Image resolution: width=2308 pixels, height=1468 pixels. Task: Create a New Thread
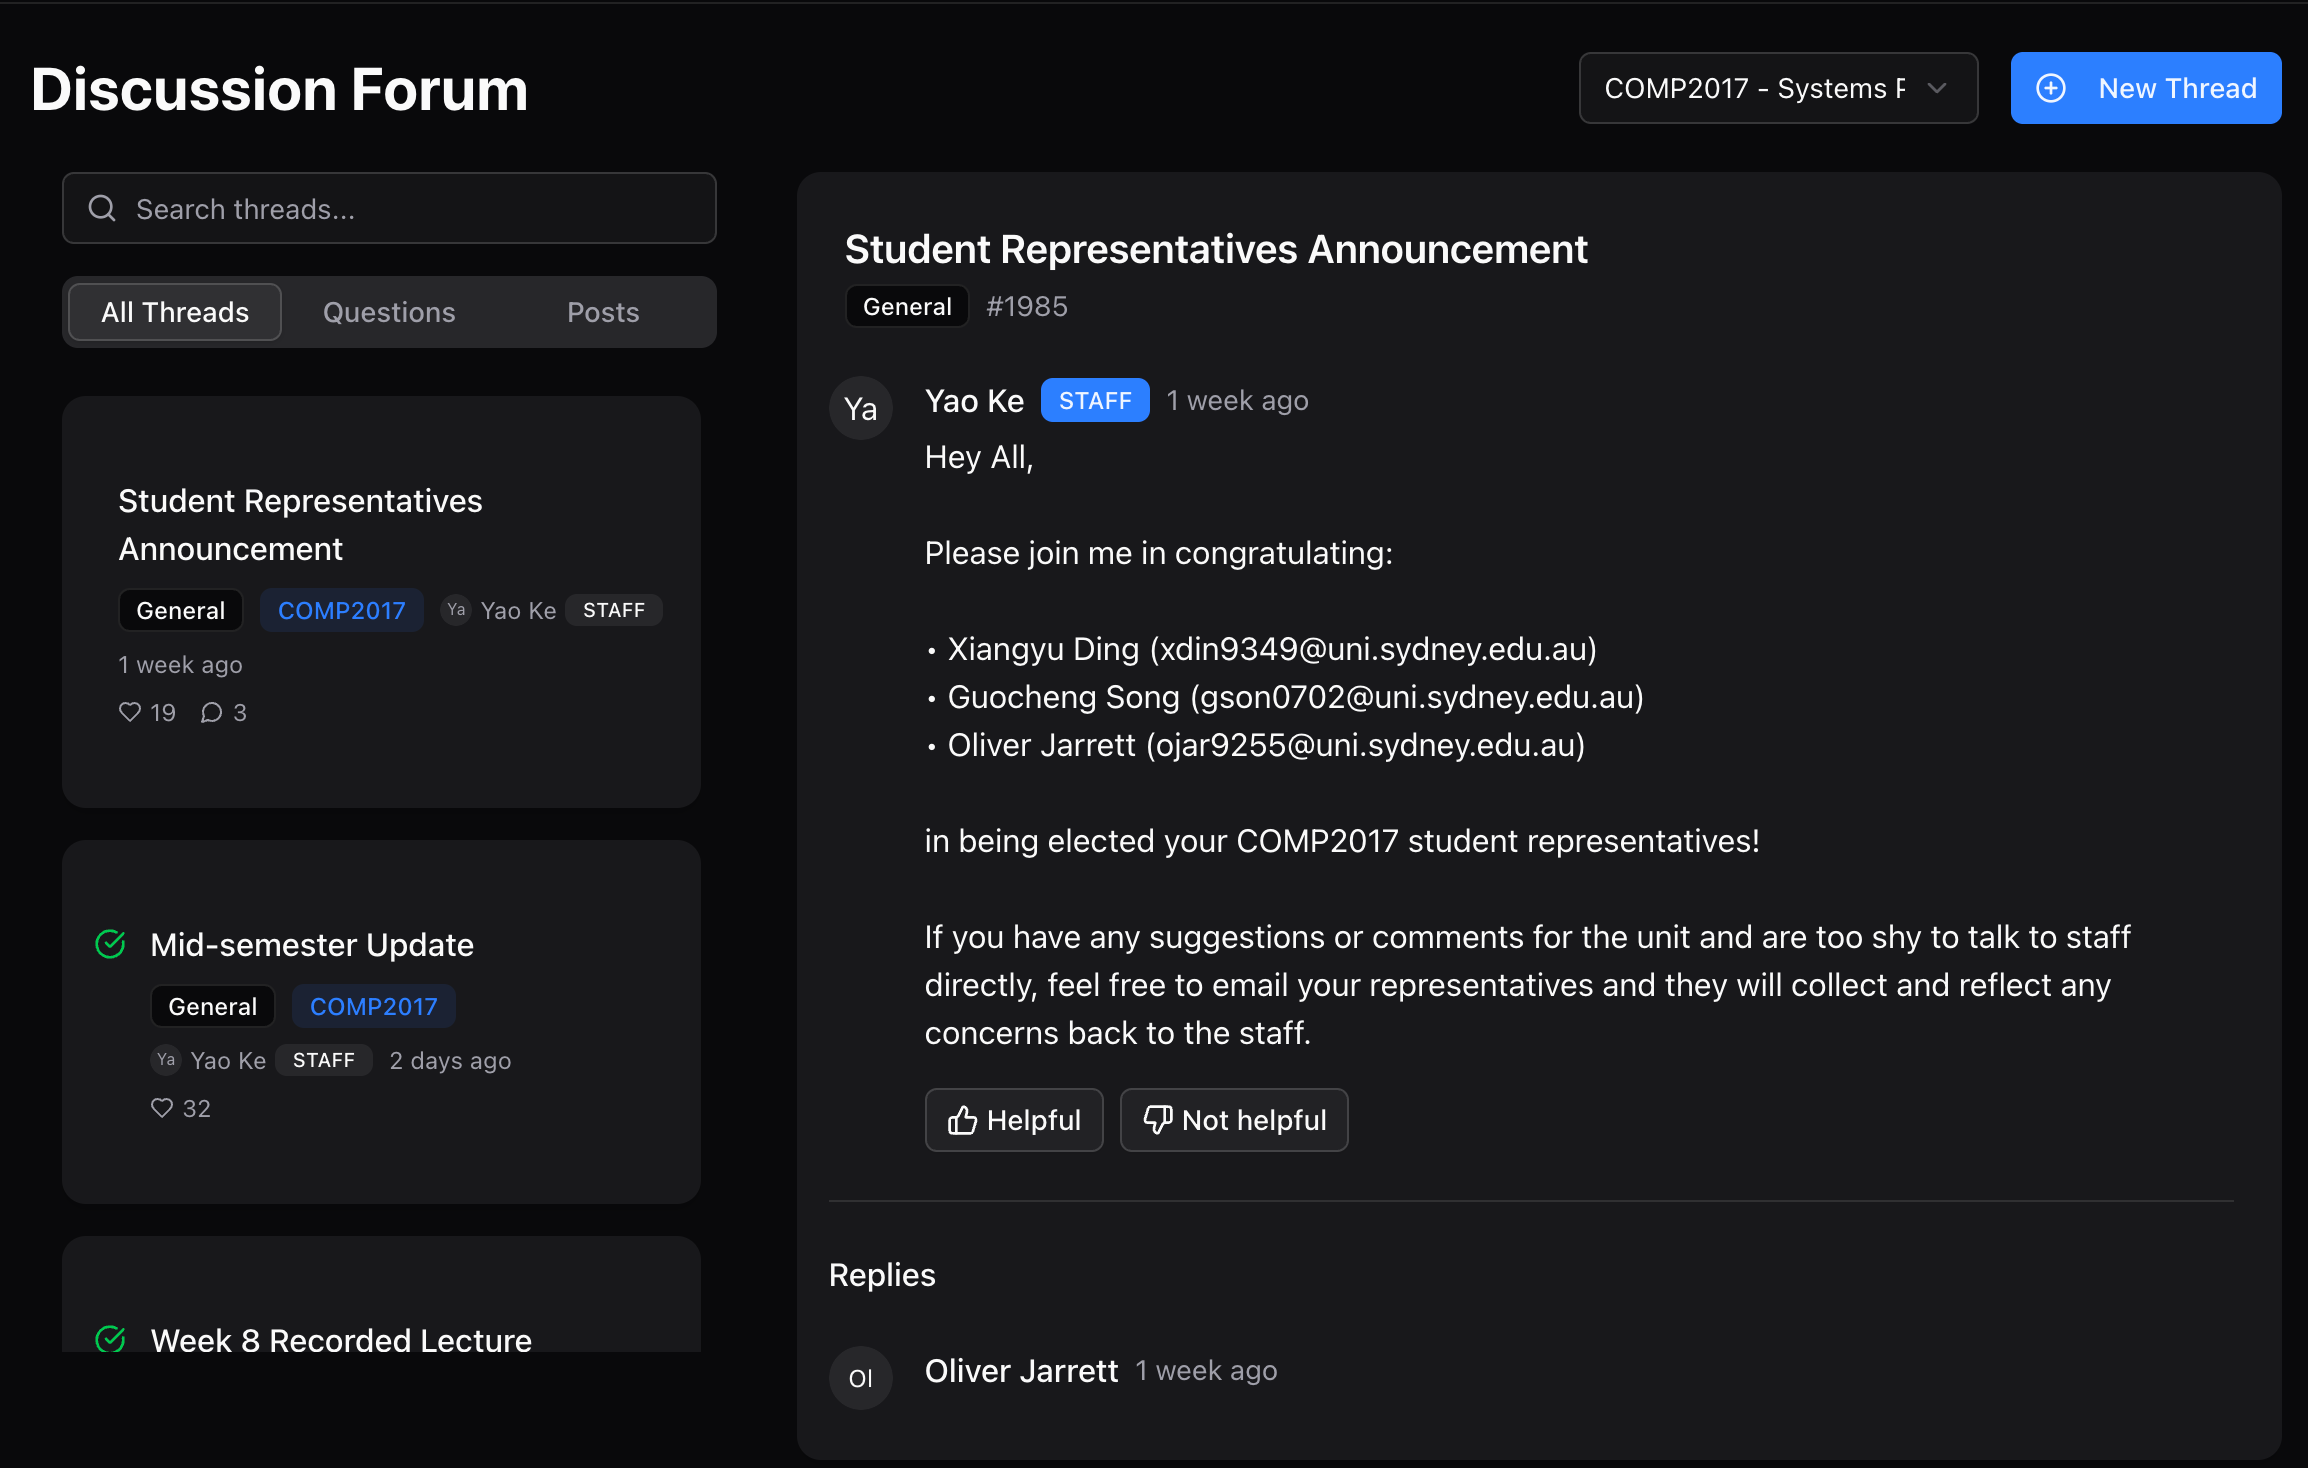[2145, 88]
